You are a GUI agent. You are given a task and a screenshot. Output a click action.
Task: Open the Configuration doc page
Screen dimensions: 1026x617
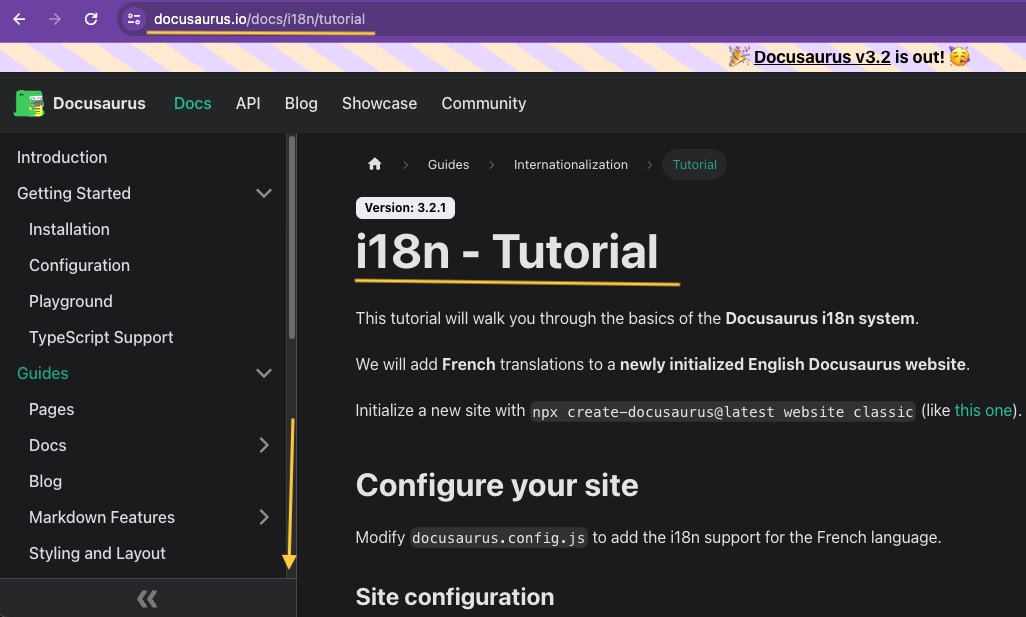79,265
